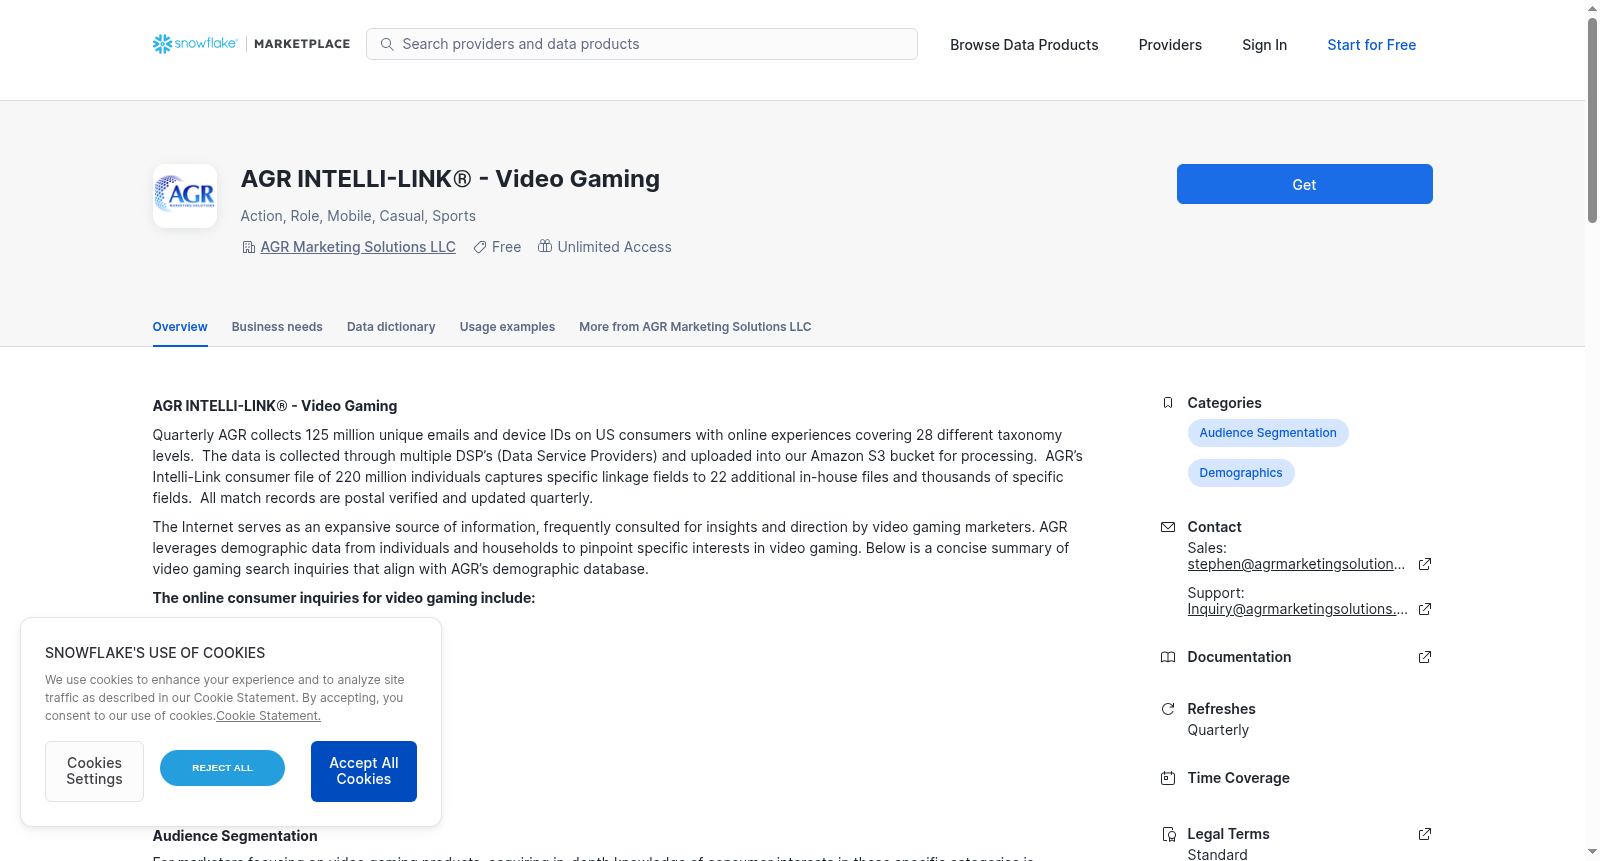Click the Unlimited Access gift icon
Screen dimensions: 1600x861
coord(545,246)
